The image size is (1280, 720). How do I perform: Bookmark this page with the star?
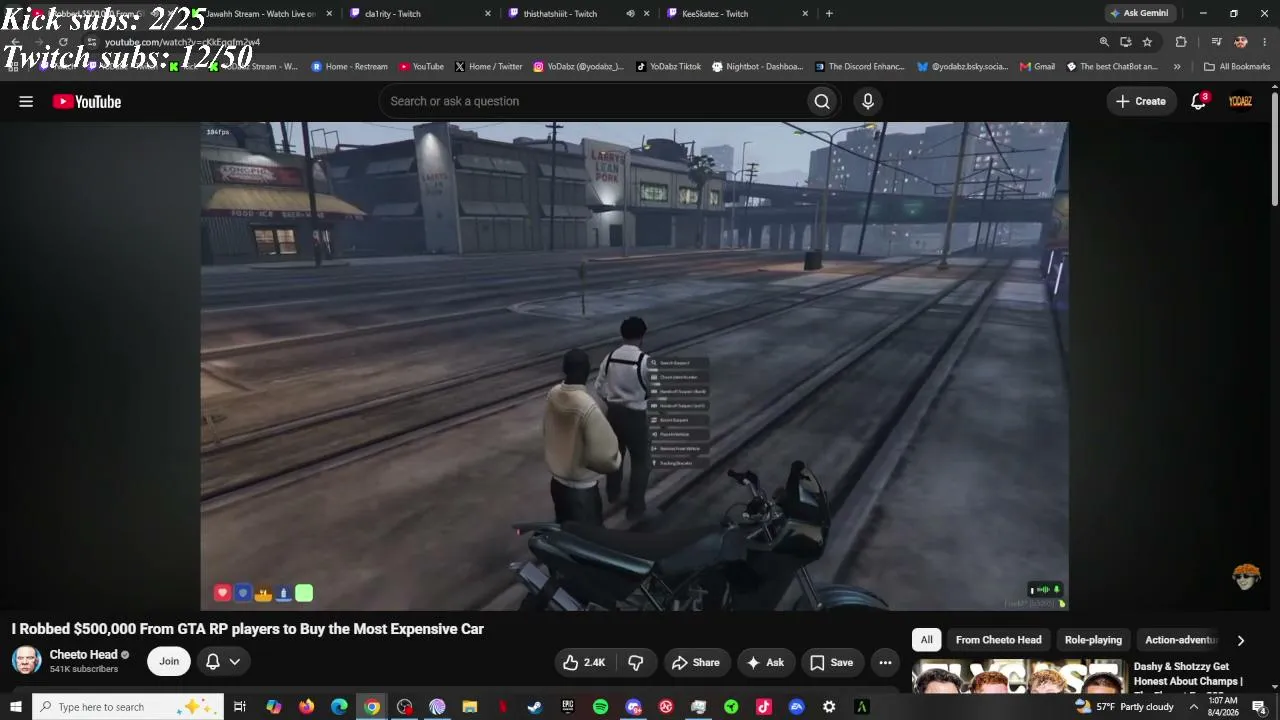(1147, 42)
